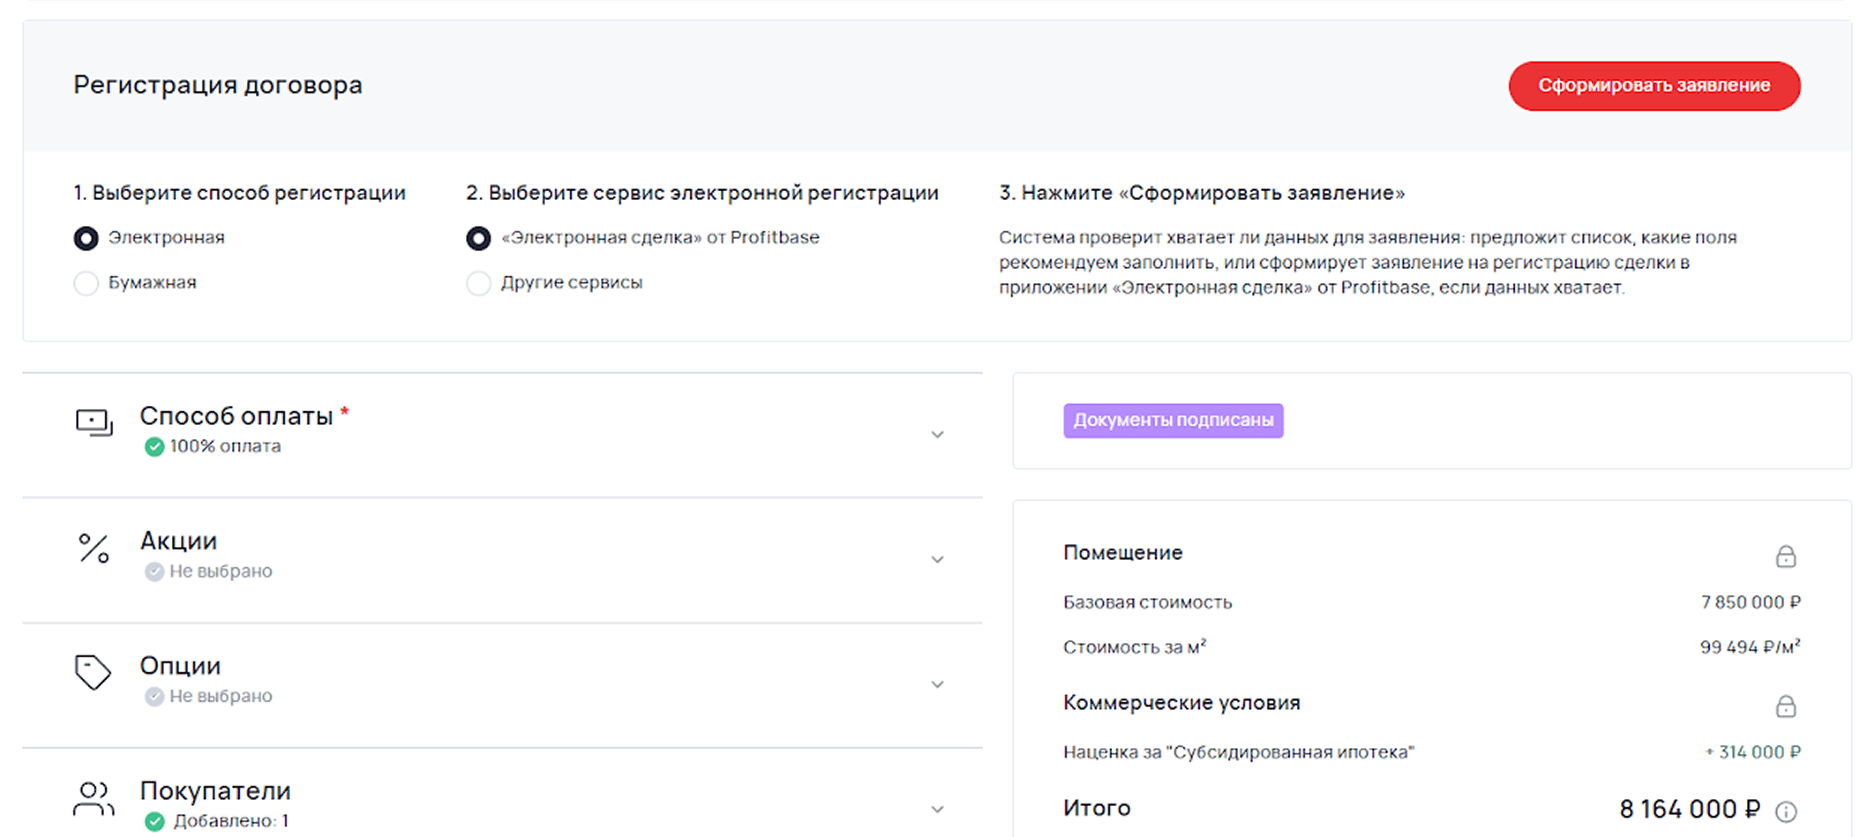Expand the Акции section chevron
This screenshot has height=837, width=1869.
coord(937,560)
